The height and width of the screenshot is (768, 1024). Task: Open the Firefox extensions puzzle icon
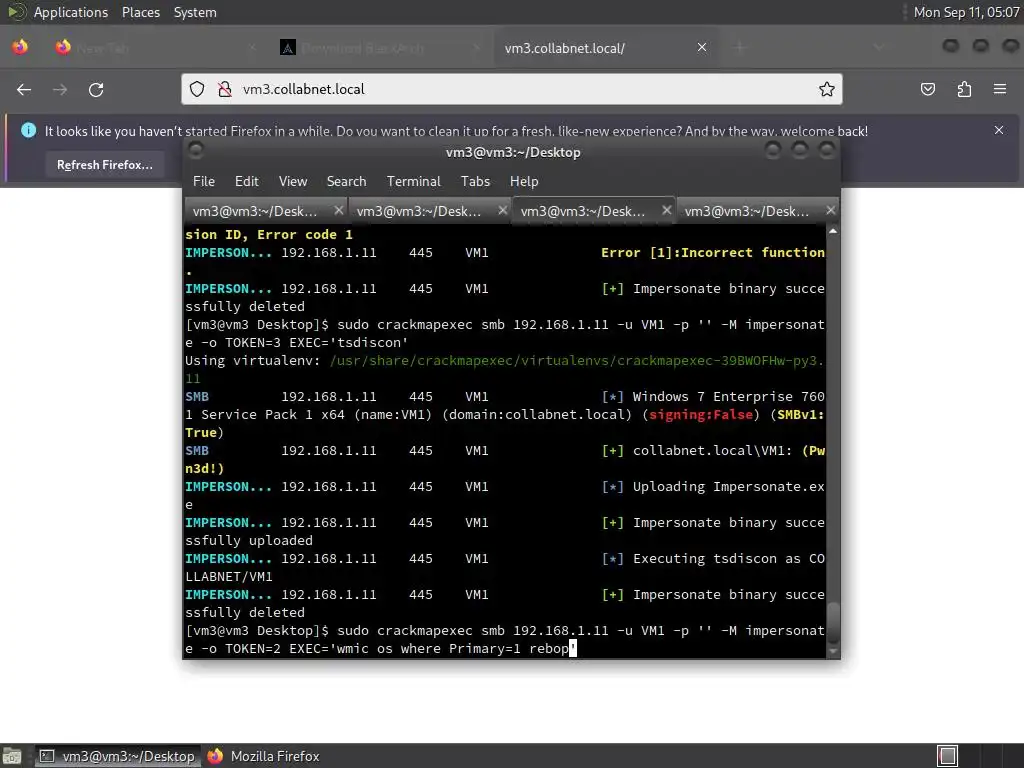coord(964,89)
